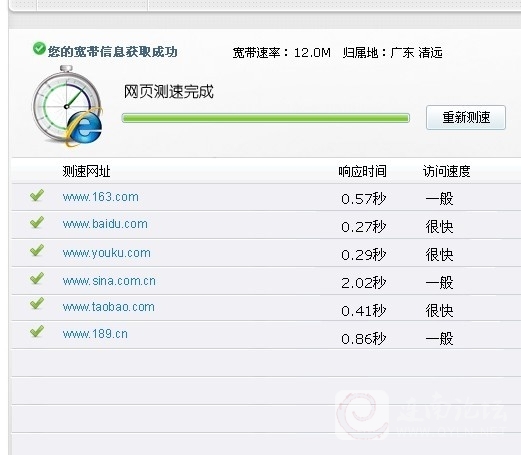The image size is (521, 455).
Task: Click the 归属地:广东 清远 text
Action: [x=392, y=53]
